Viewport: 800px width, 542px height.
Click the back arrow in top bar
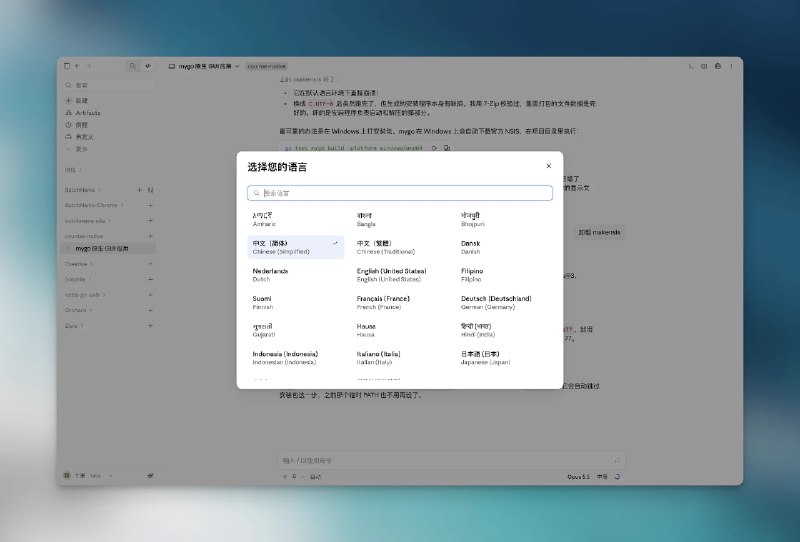[78, 66]
